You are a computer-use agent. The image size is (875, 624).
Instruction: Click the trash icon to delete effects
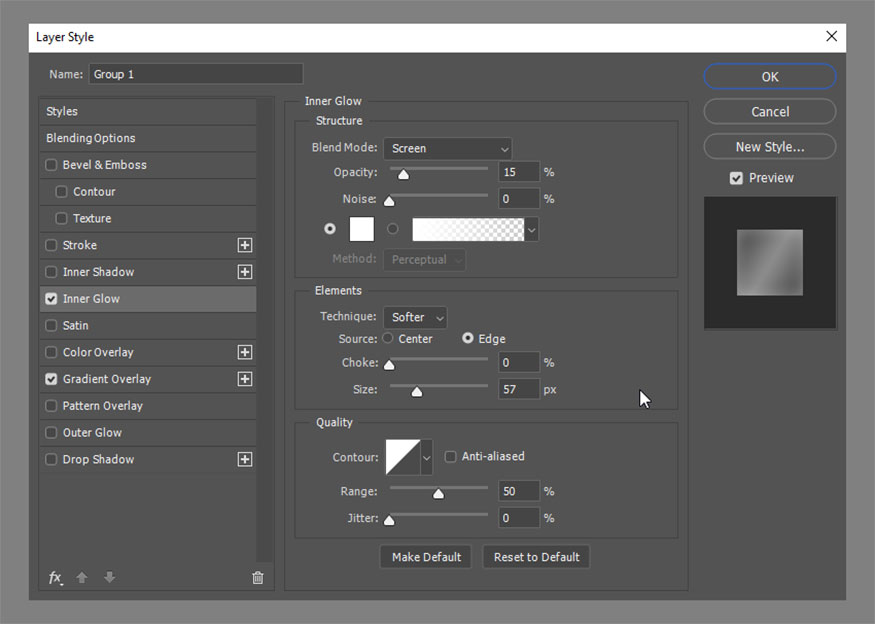coord(257,578)
